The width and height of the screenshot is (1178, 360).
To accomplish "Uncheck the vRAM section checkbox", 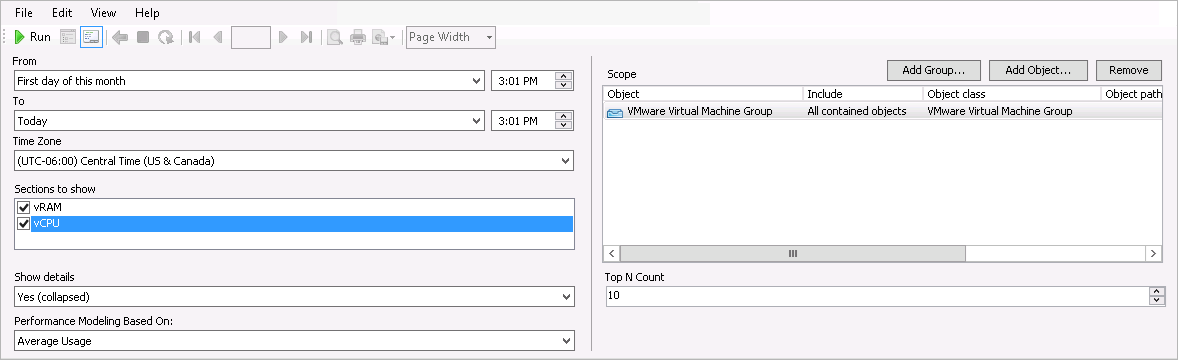I will tap(23, 207).
